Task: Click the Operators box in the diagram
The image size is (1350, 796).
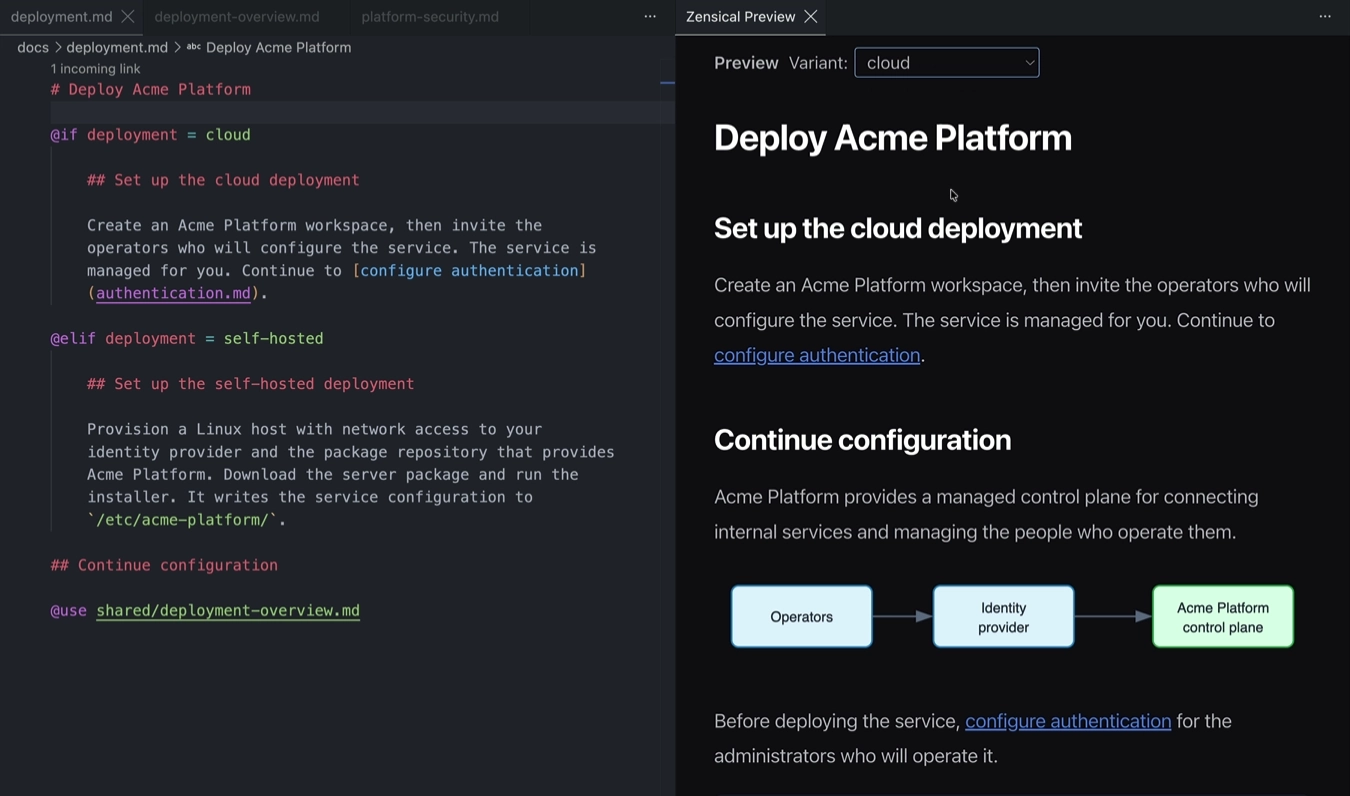Action: pyautogui.click(x=802, y=617)
